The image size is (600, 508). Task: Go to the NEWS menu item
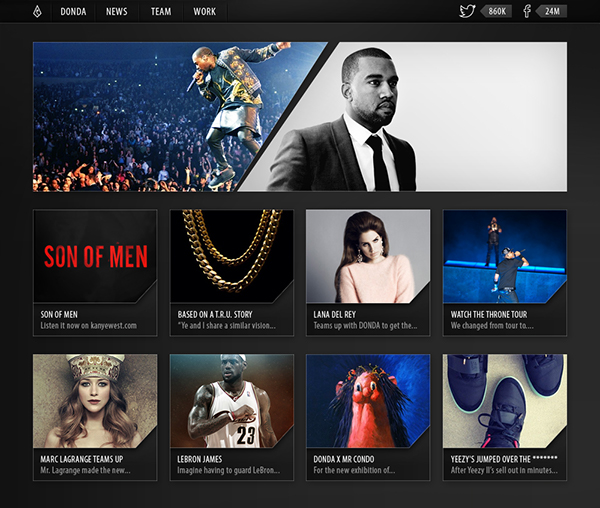[117, 11]
